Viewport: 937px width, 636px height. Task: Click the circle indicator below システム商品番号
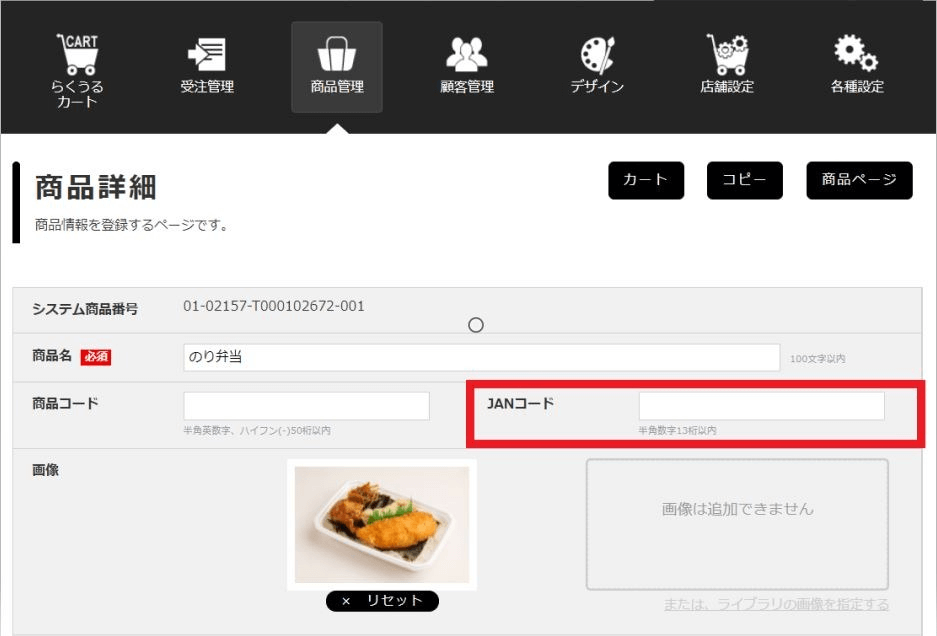476,325
